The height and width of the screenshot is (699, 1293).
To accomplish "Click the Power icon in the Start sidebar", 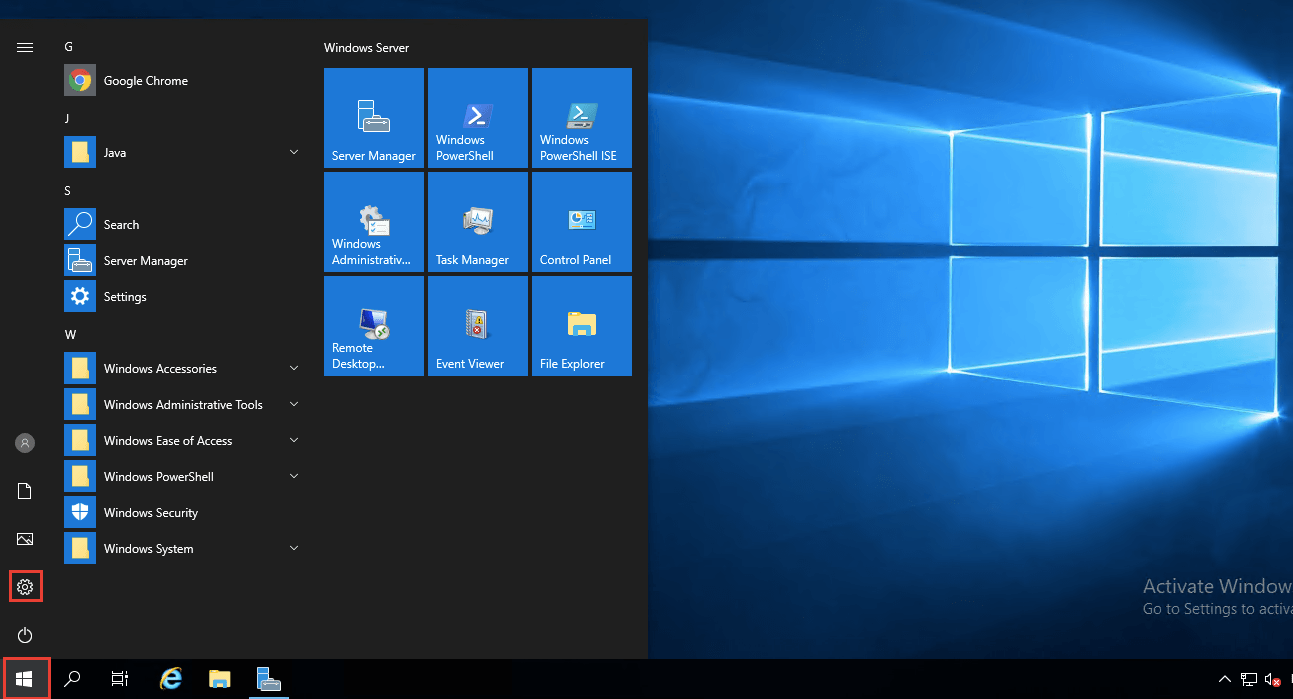I will coord(26,635).
